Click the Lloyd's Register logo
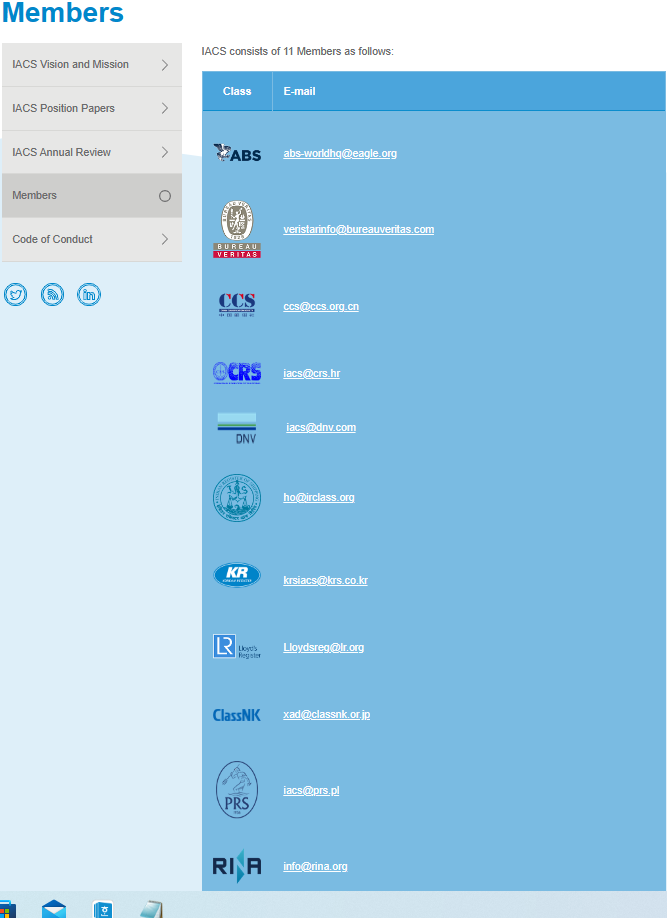Screen dimensions: 667x918 [237, 646]
